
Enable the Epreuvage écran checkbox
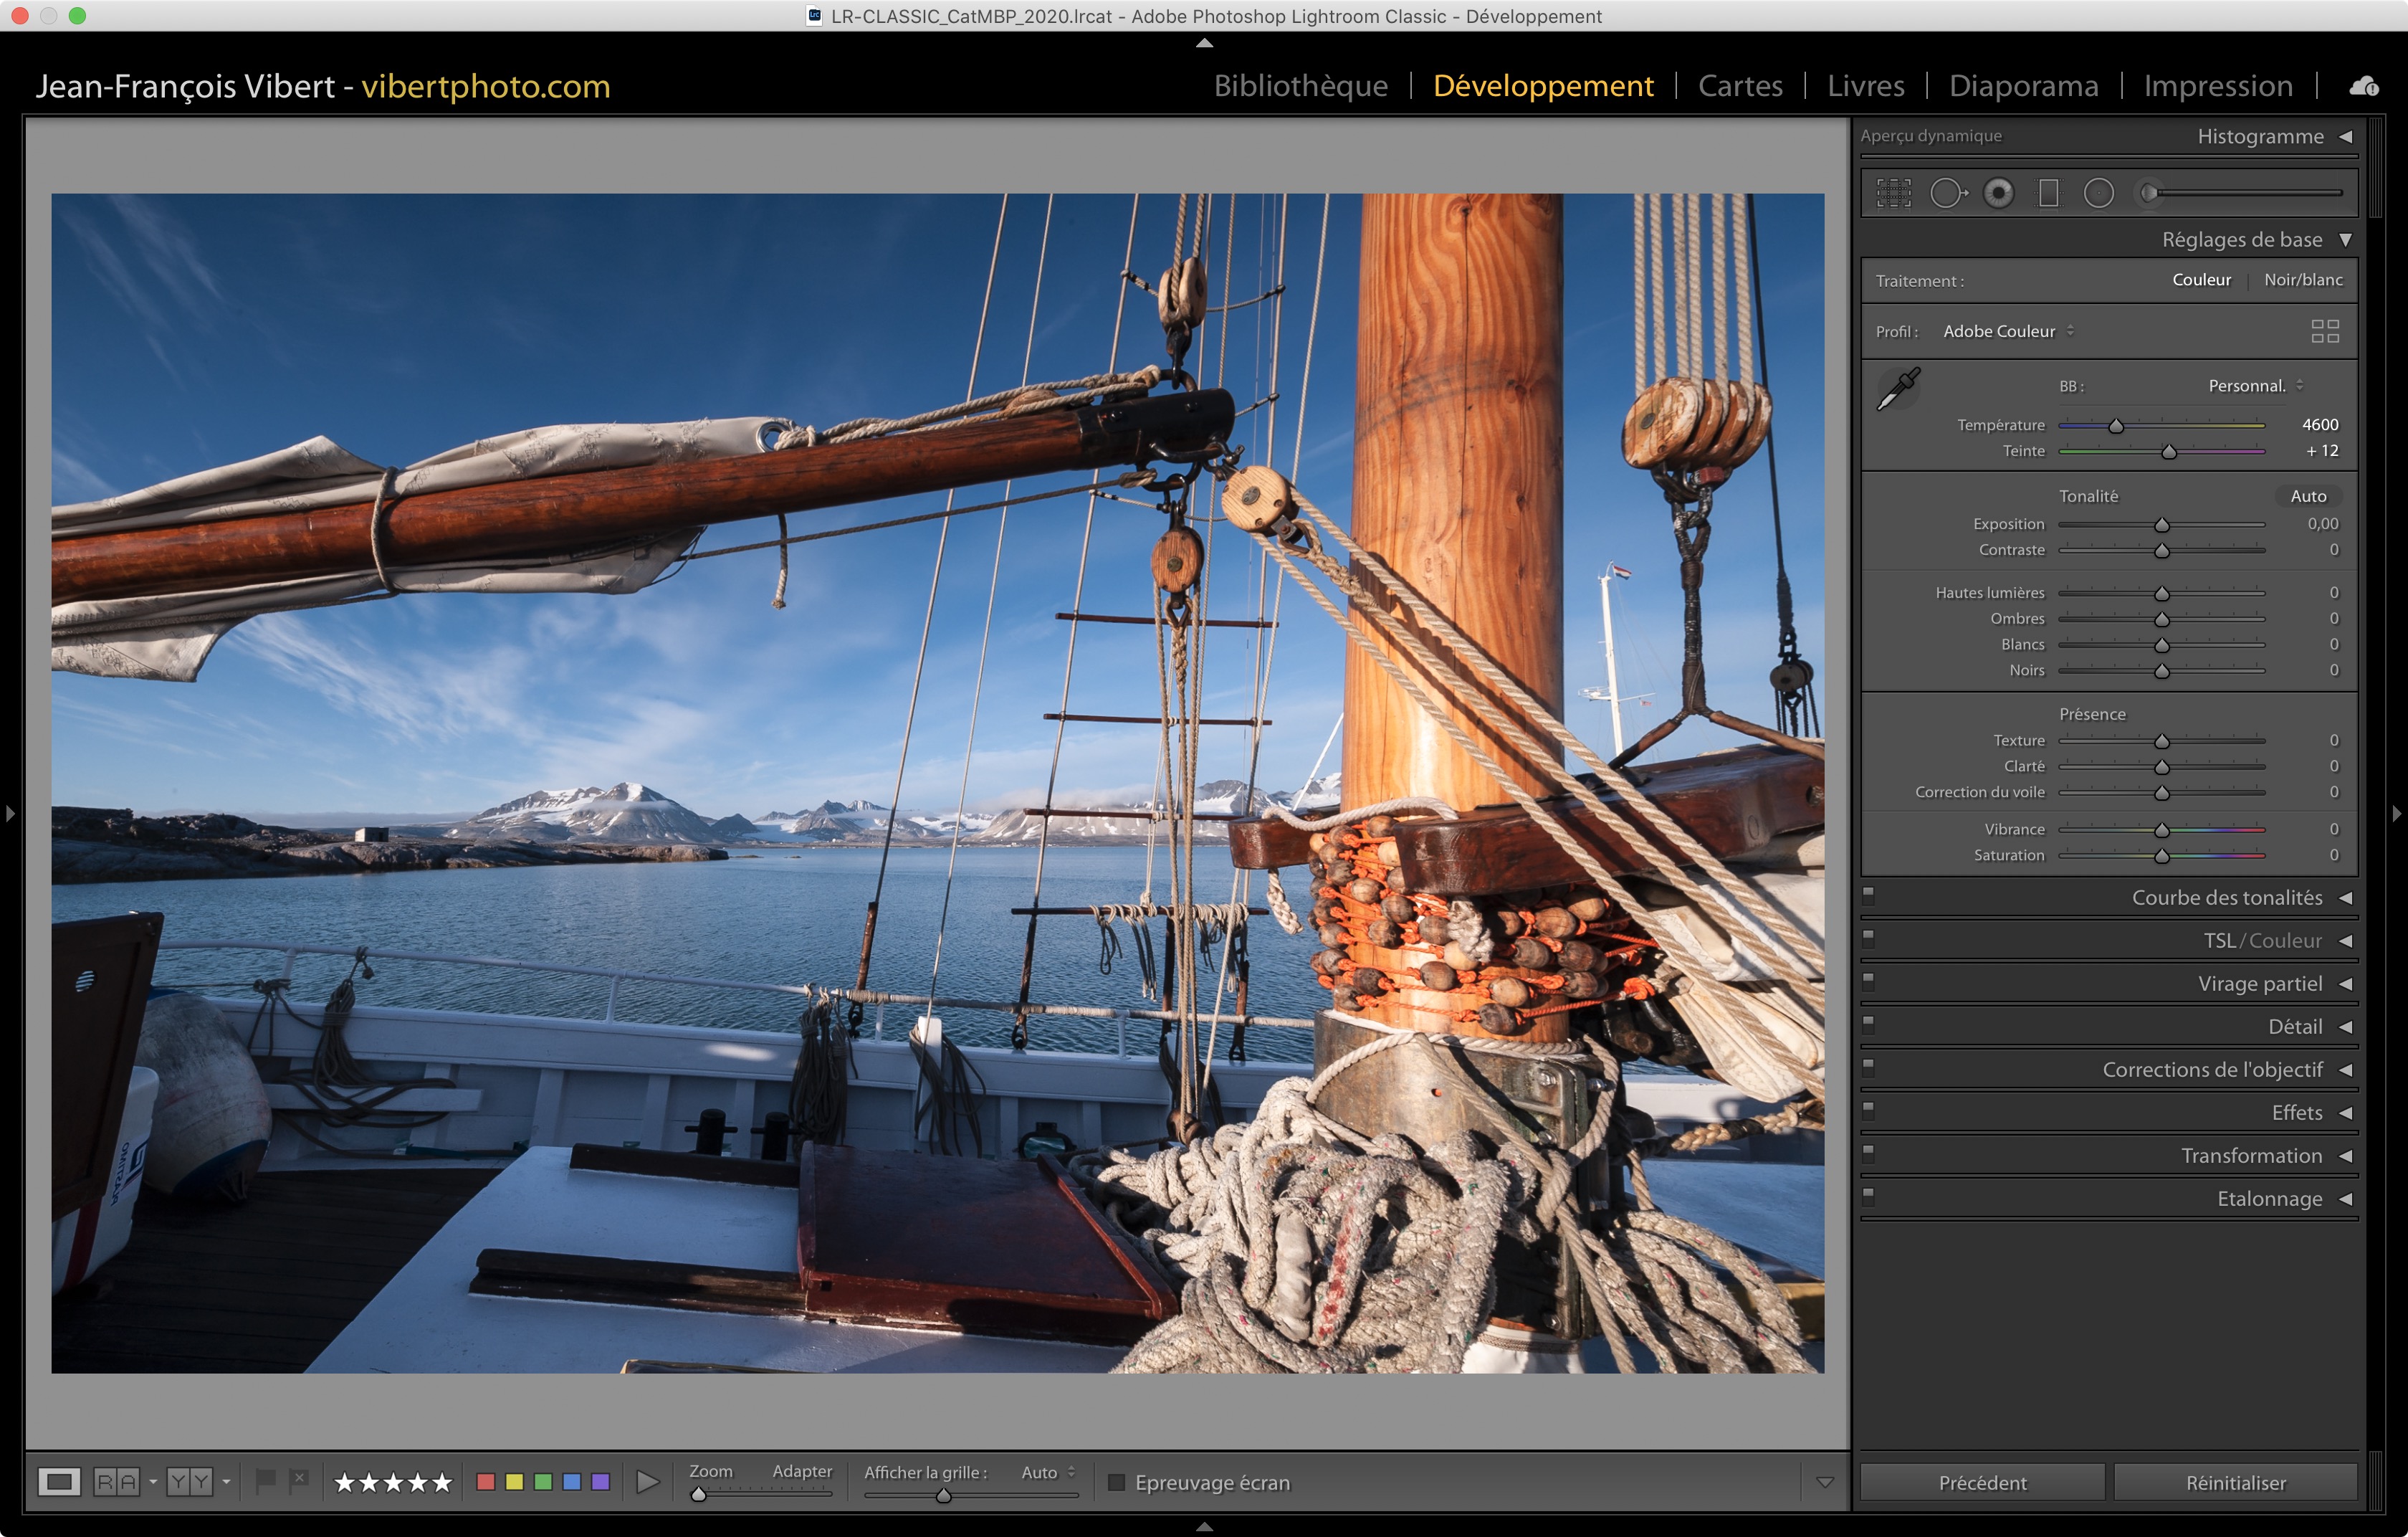1116,1482
